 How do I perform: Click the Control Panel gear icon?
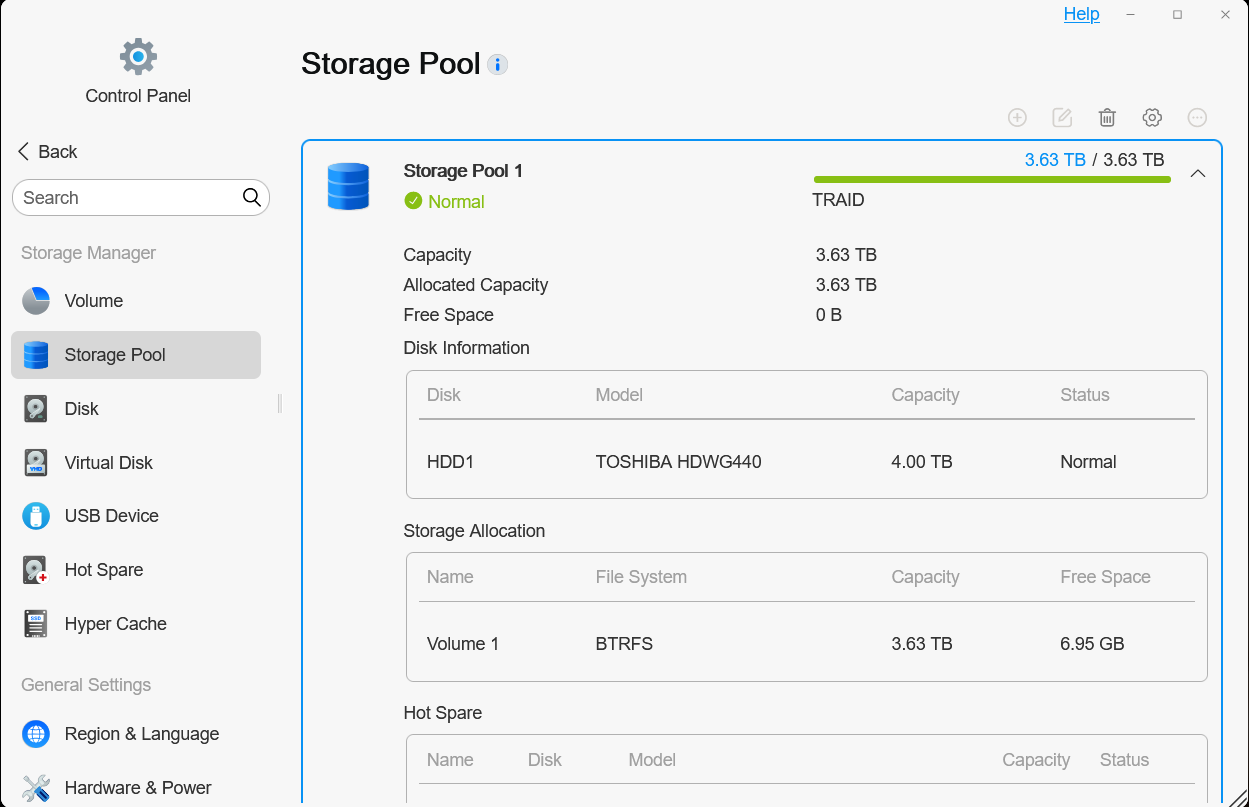click(138, 57)
